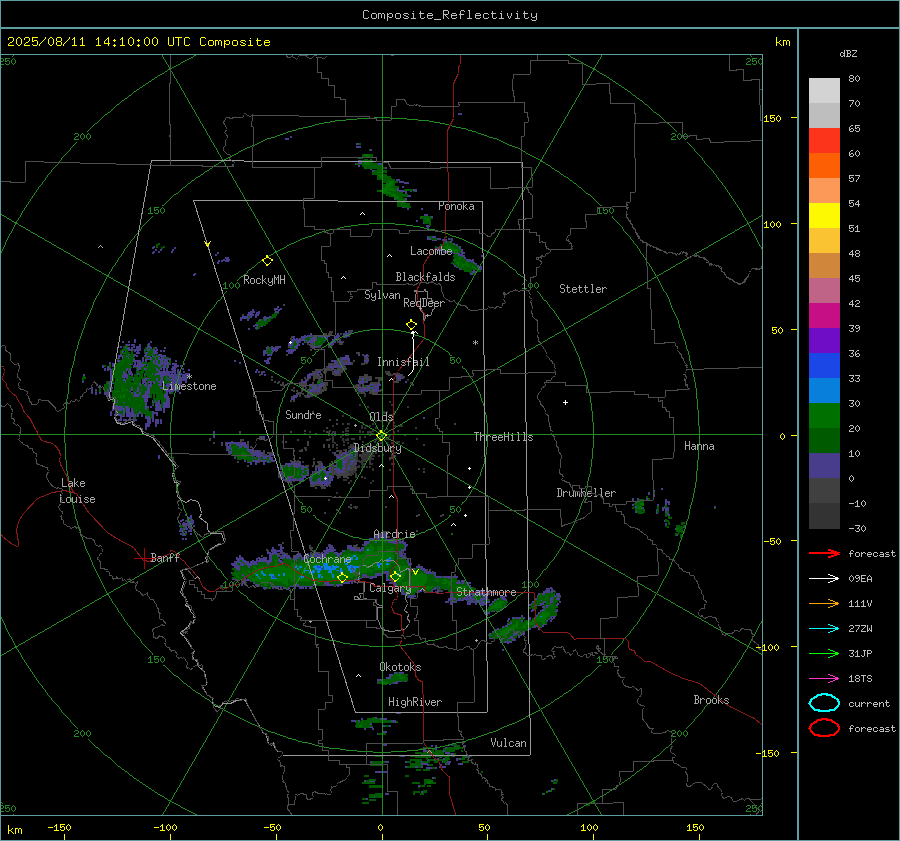
Task: Click the Okotoks town label
Action: [400, 667]
